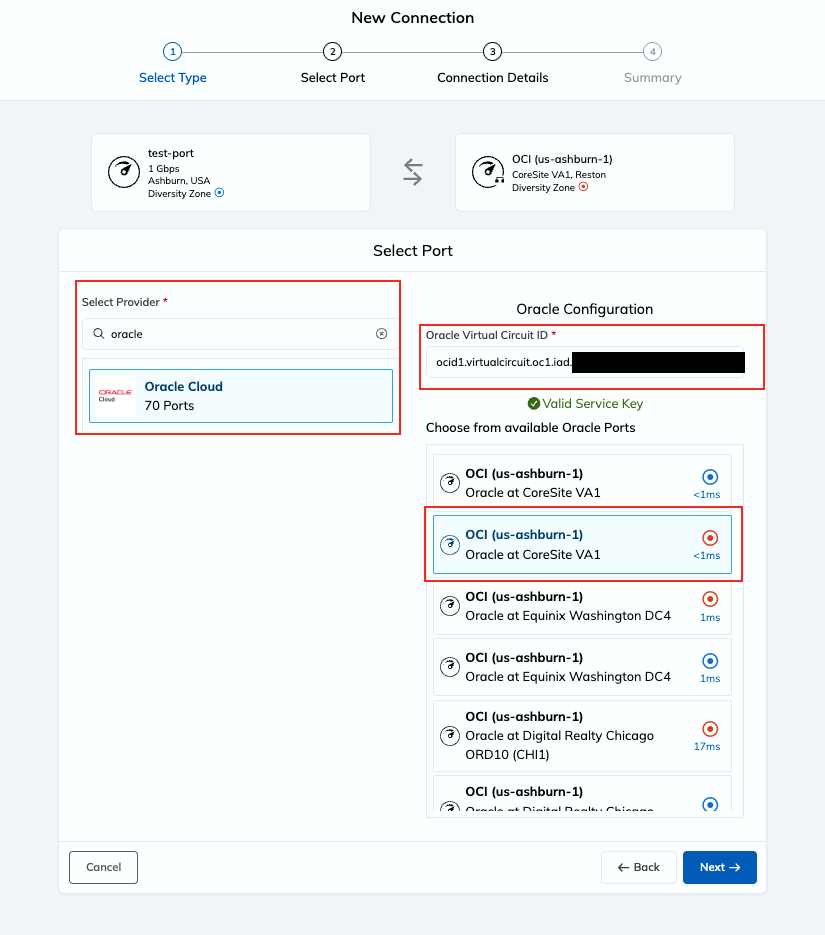Screen dimensions: 825x935
Task: Open the Select Port step label
Action: click(x=332, y=78)
